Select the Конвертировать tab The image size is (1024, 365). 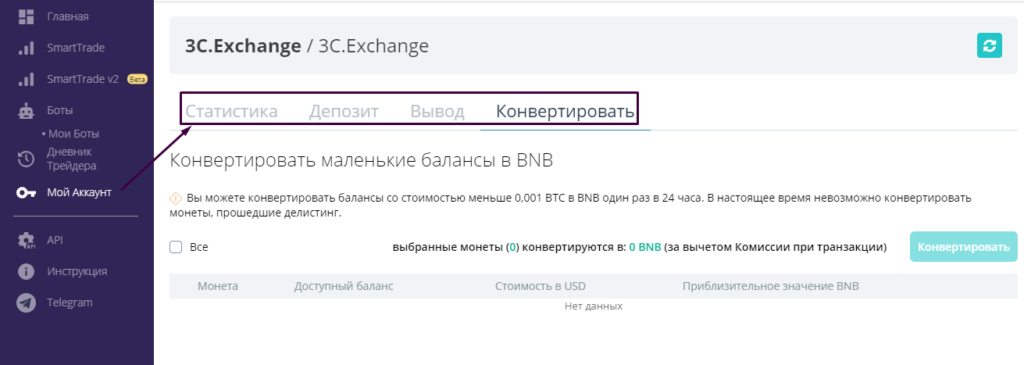pyautogui.click(x=565, y=112)
